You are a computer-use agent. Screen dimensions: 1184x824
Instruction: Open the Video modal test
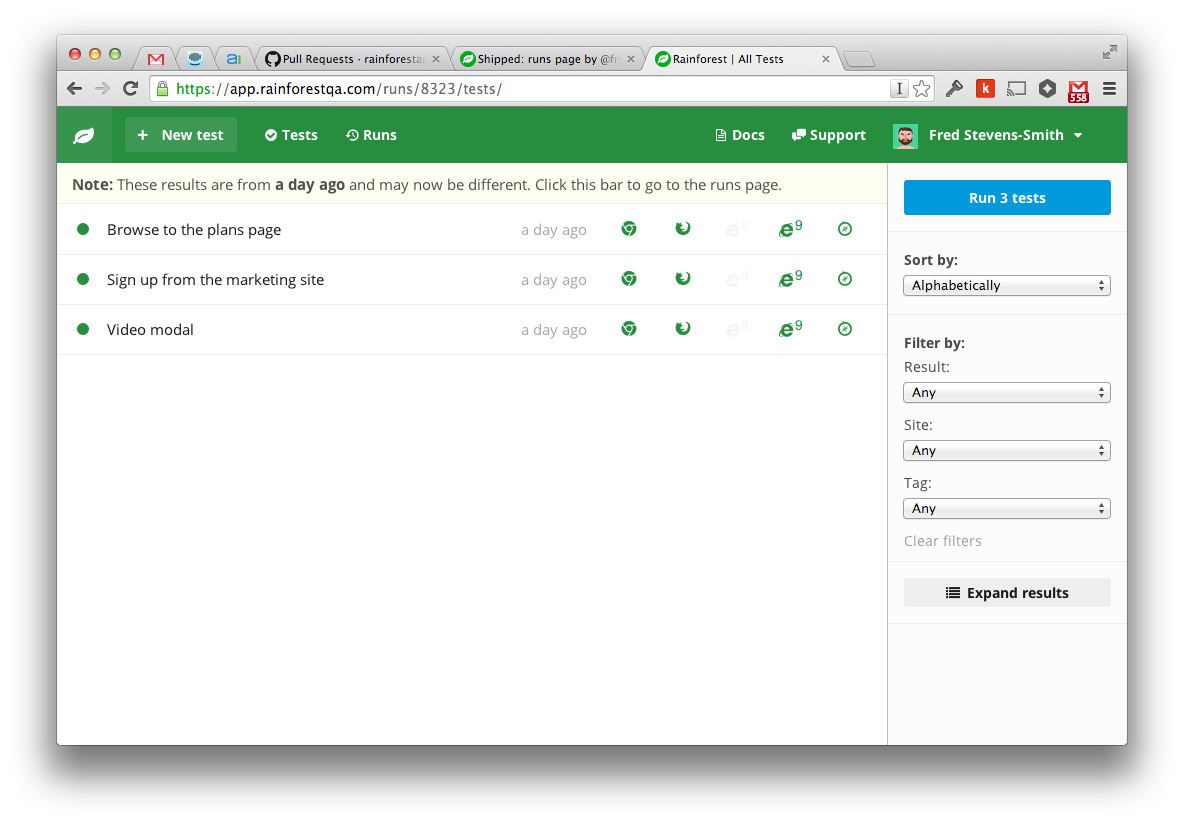[150, 329]
